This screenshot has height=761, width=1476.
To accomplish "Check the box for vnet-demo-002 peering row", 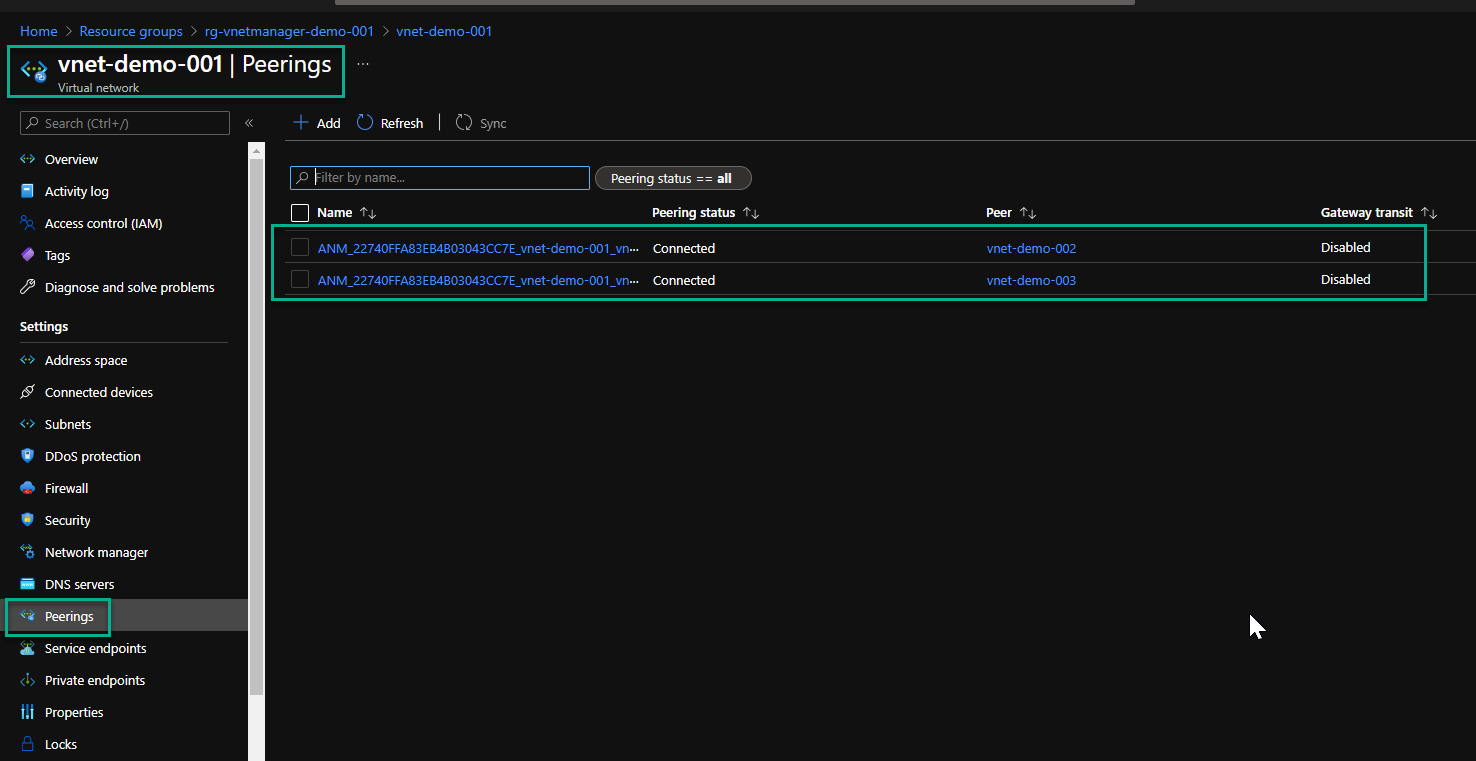I will [300, 247].
